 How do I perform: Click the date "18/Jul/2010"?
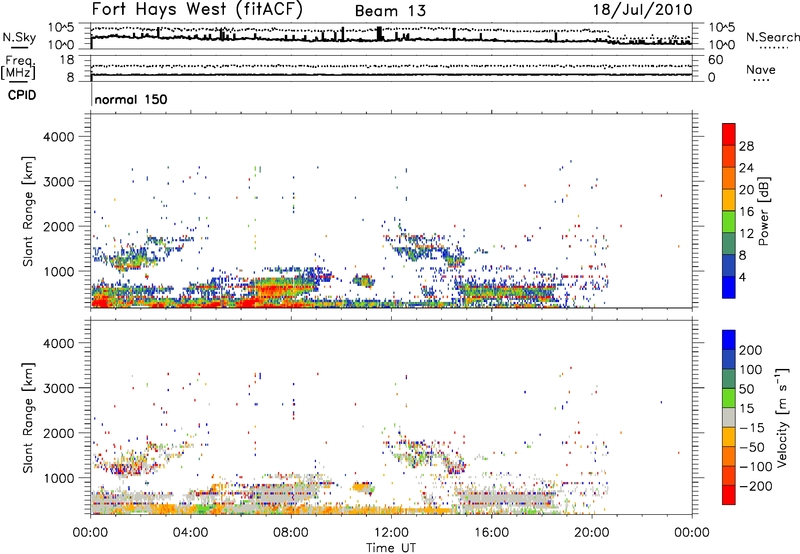[x=642, y=10]
